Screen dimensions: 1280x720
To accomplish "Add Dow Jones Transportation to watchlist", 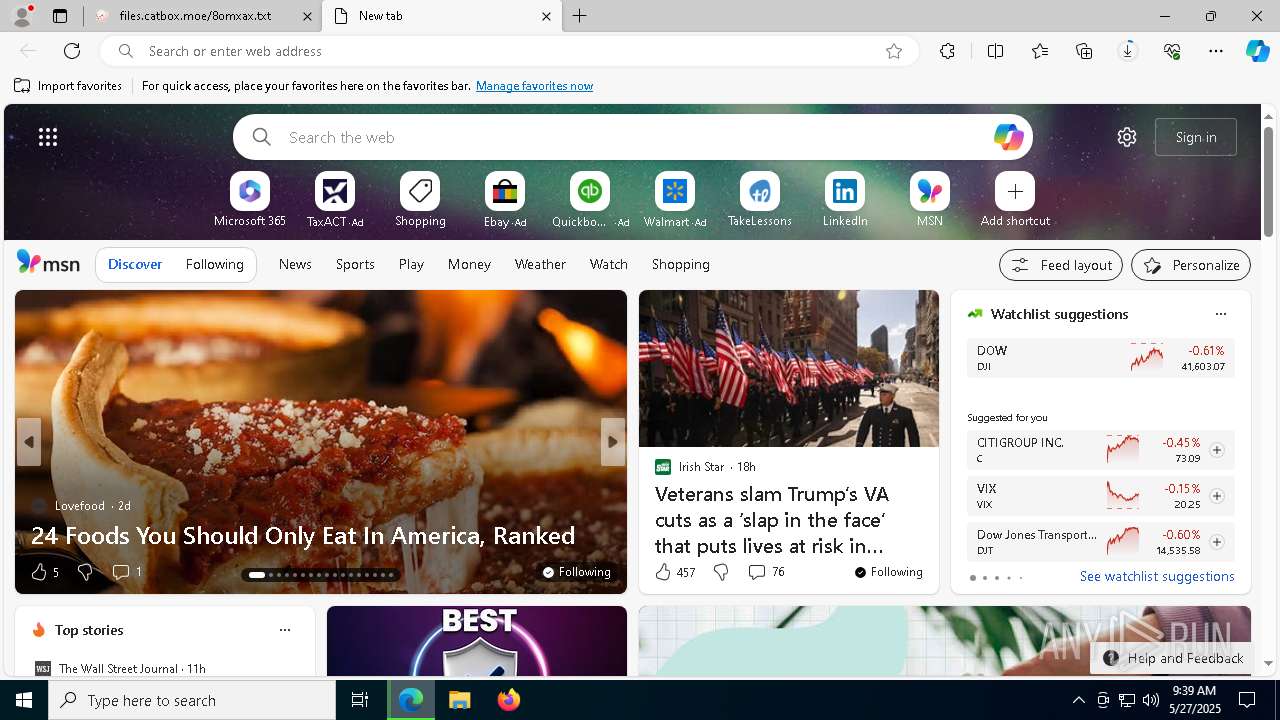I will [1217, 542].
